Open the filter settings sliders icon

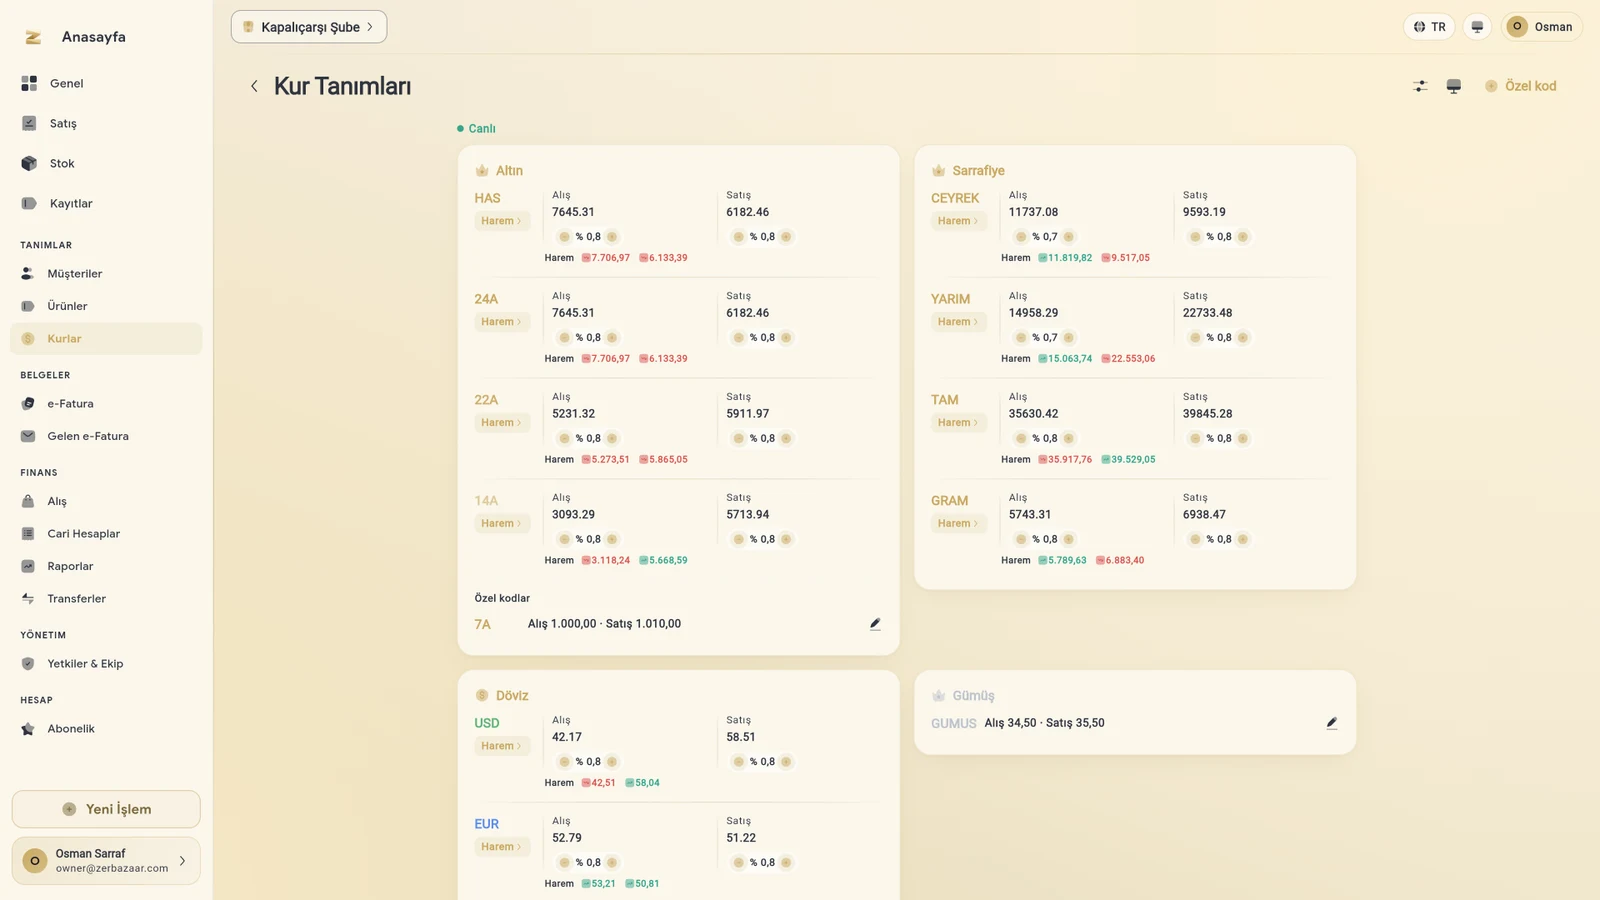tap(1420, 86)
